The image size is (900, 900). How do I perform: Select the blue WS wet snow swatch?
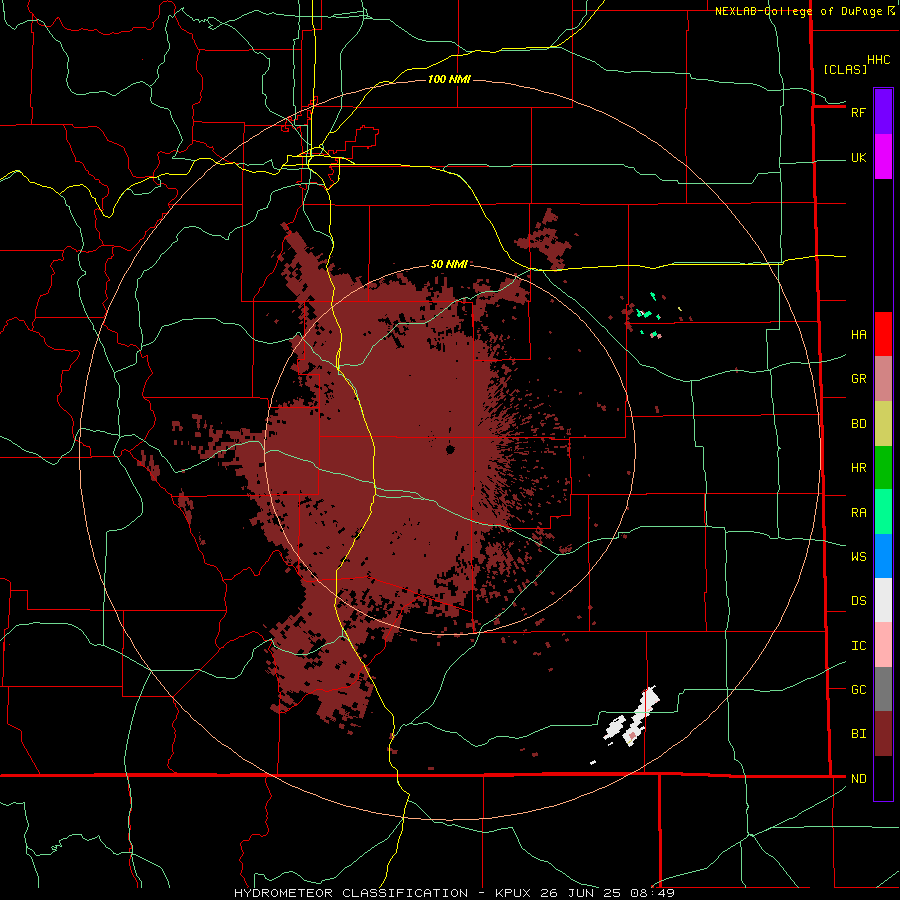883,556
